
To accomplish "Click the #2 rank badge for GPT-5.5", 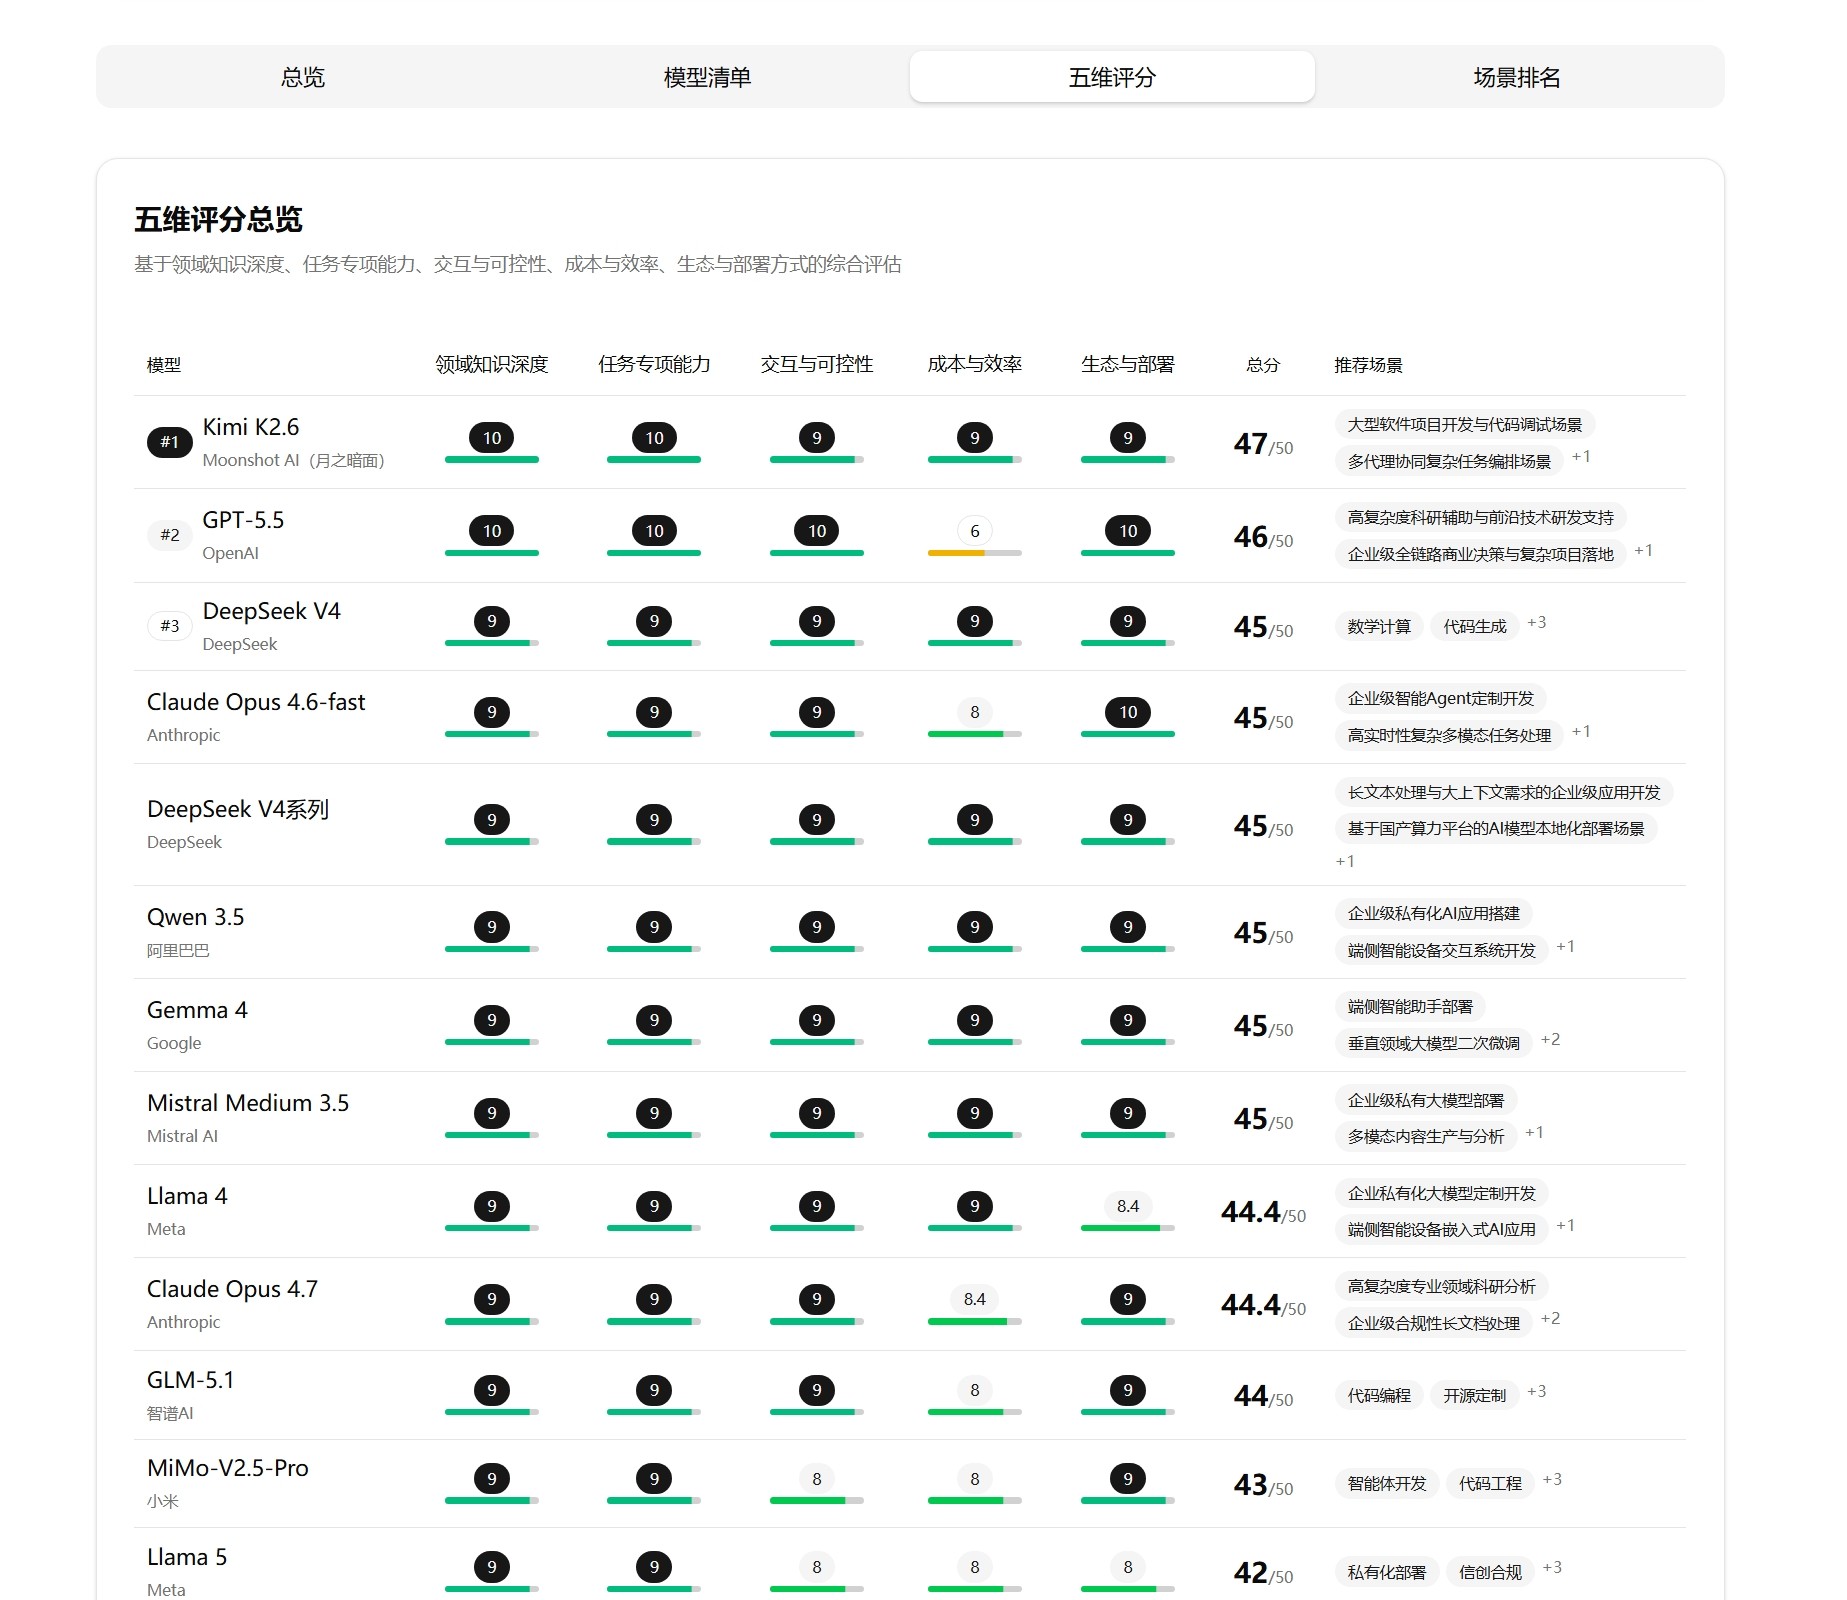I will 170,535.
